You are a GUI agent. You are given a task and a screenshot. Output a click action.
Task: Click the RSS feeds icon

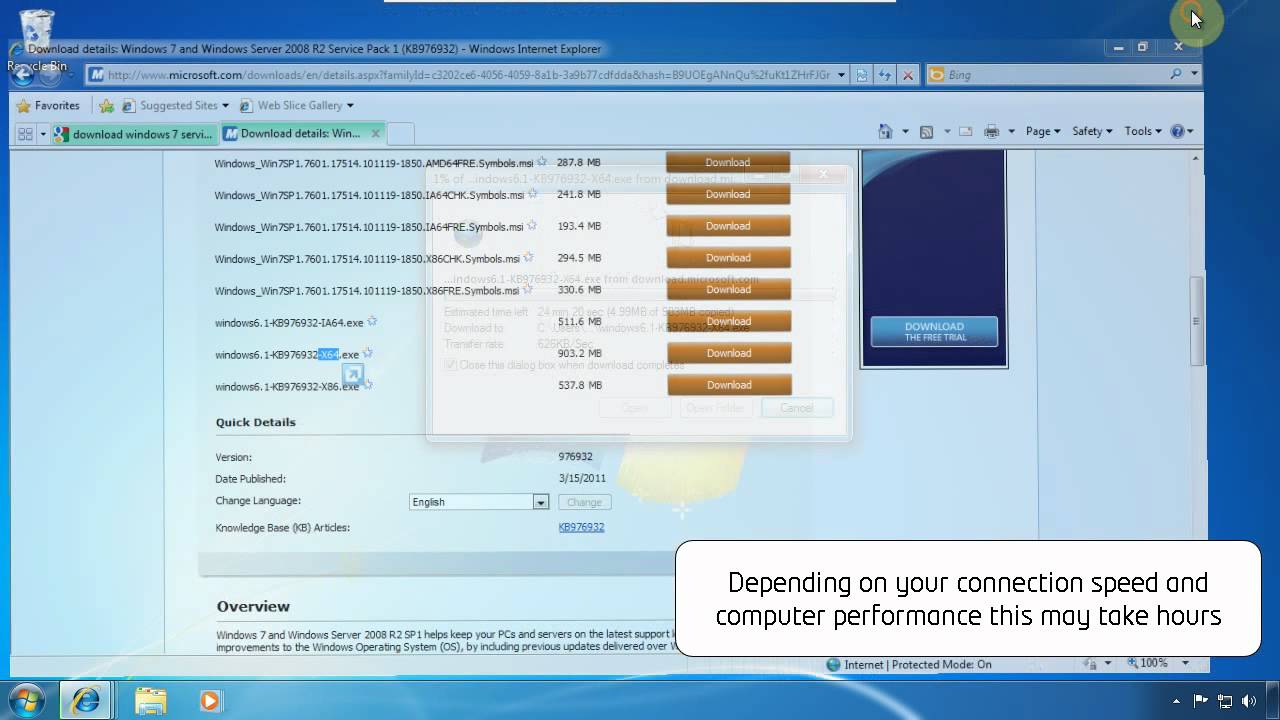[926, 131]
